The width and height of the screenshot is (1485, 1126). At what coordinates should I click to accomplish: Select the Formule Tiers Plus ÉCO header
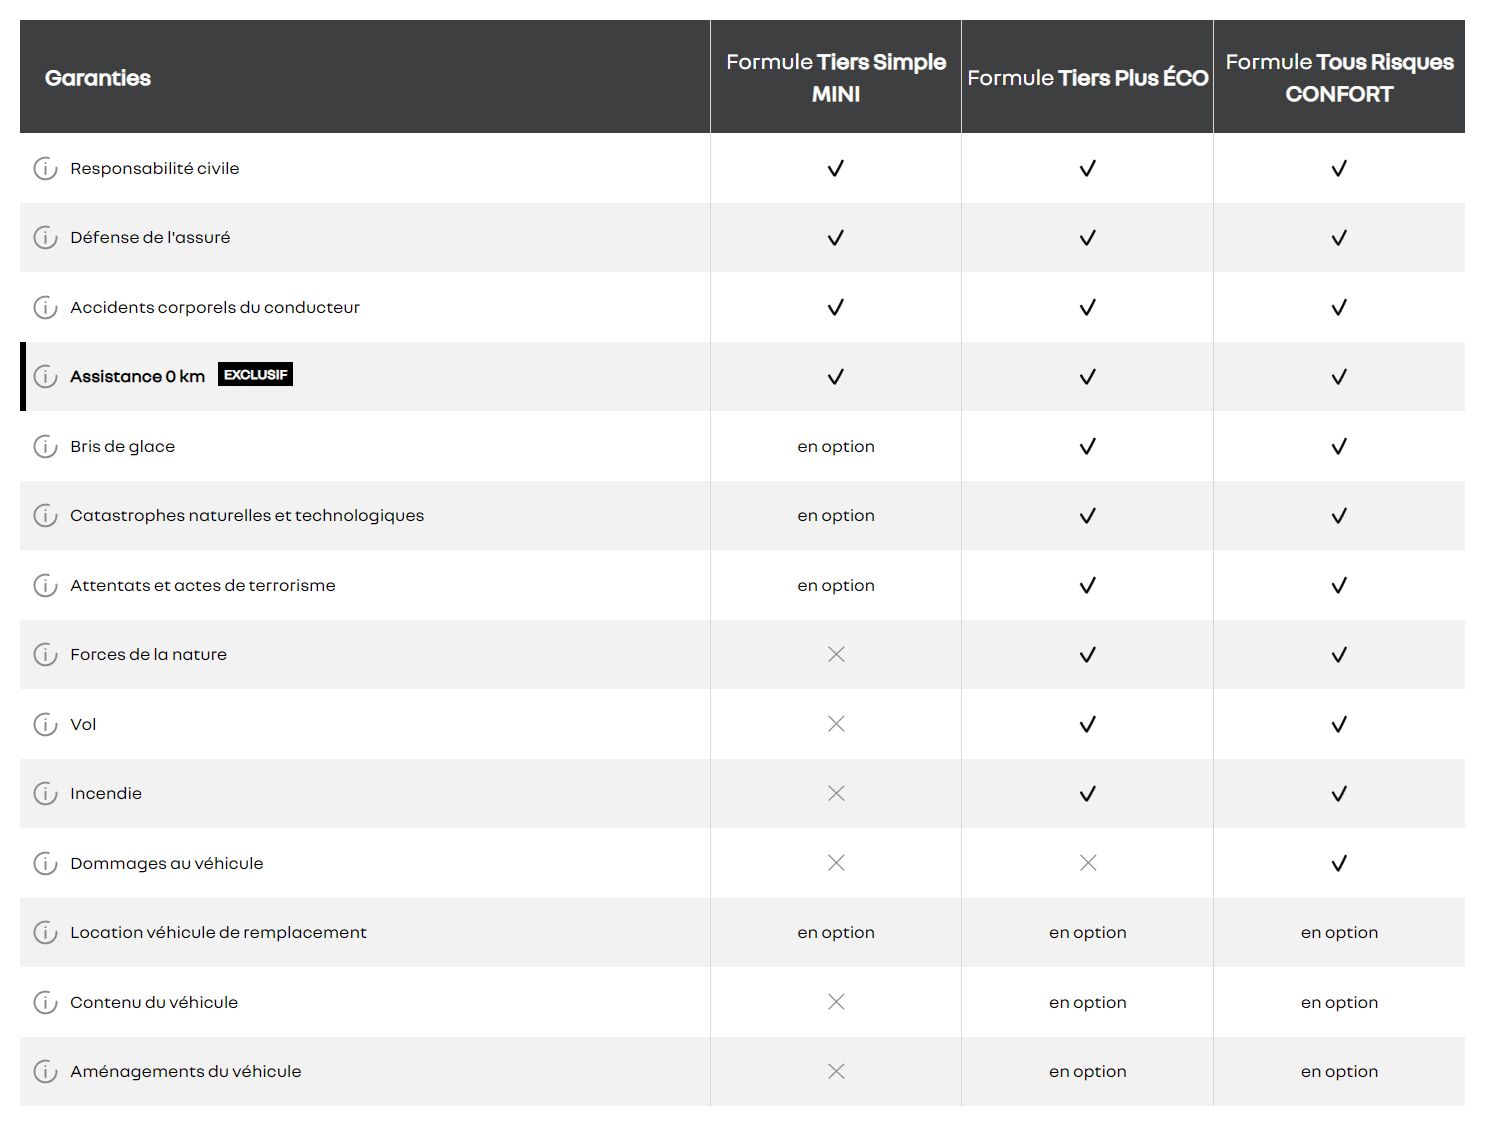(1087, 78)
